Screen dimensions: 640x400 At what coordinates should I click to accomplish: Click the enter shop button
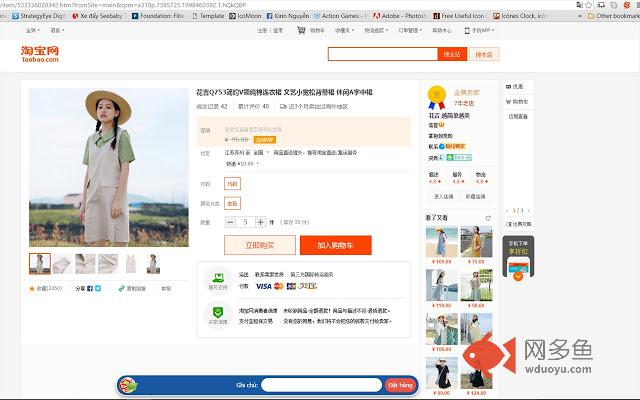(x=444, y=196)
